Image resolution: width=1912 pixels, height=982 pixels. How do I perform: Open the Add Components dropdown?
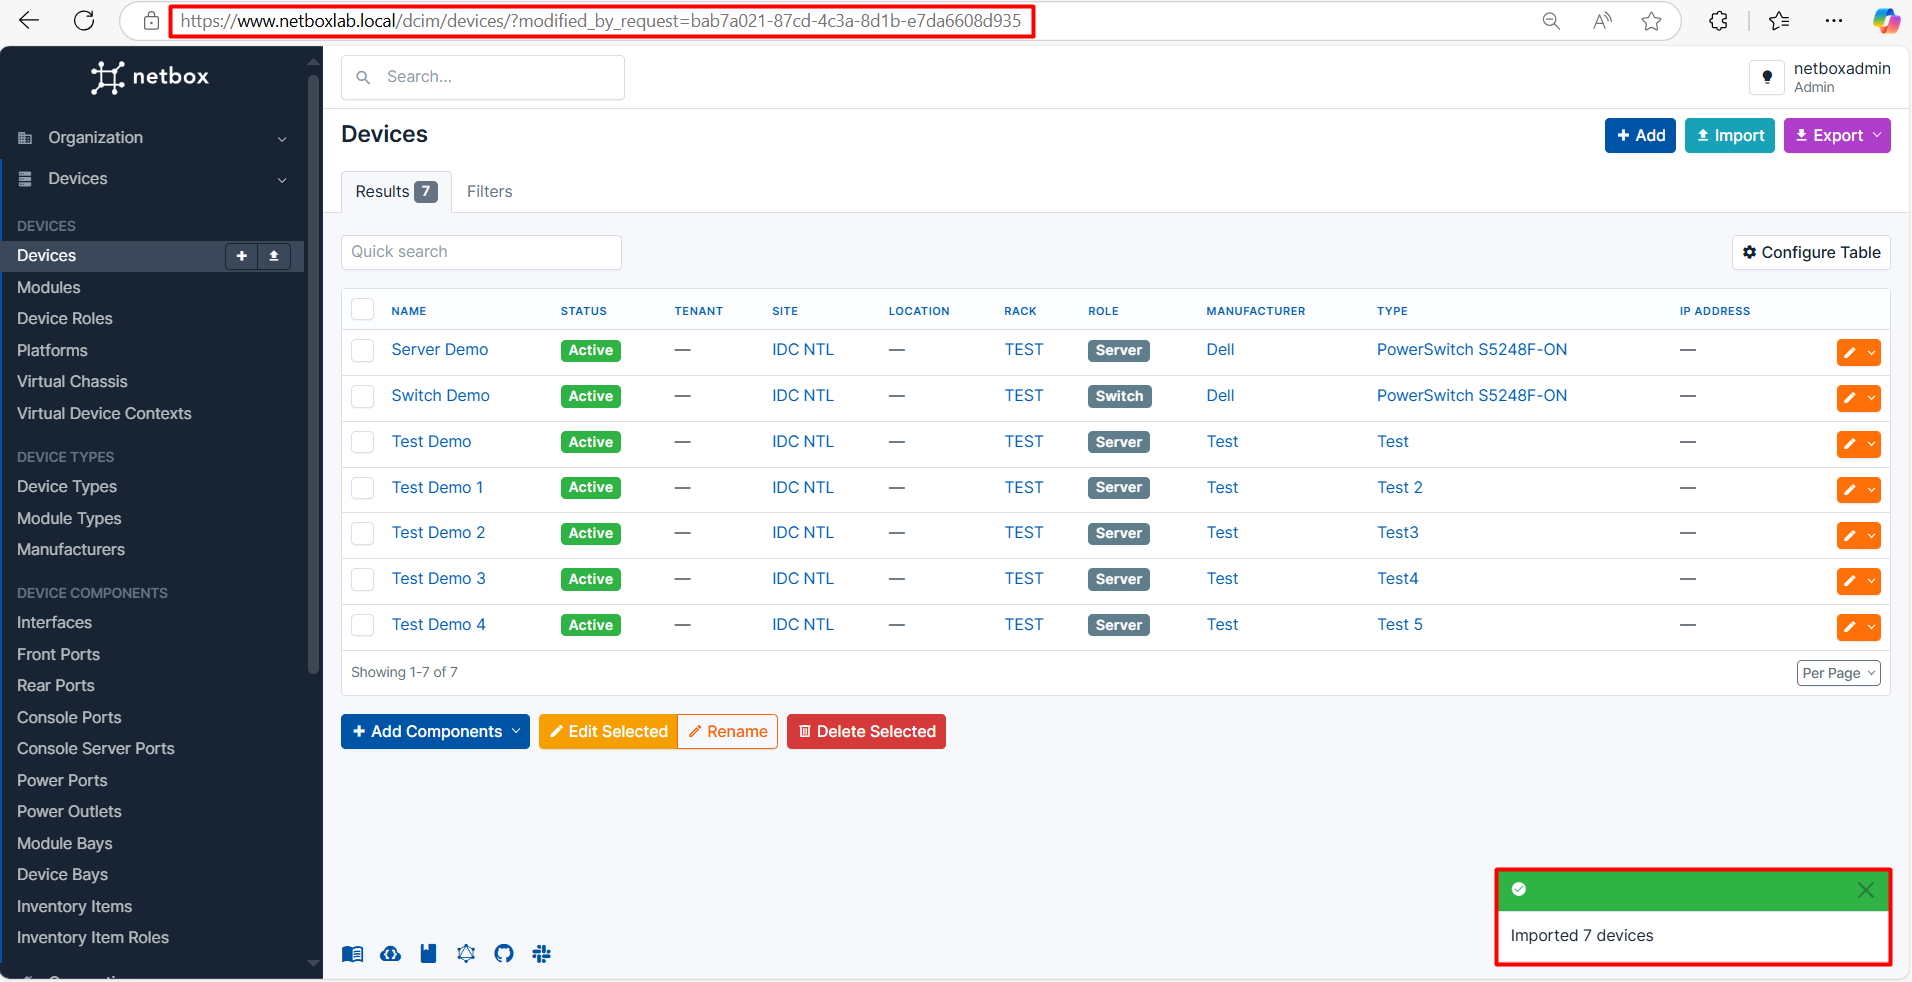435,732
